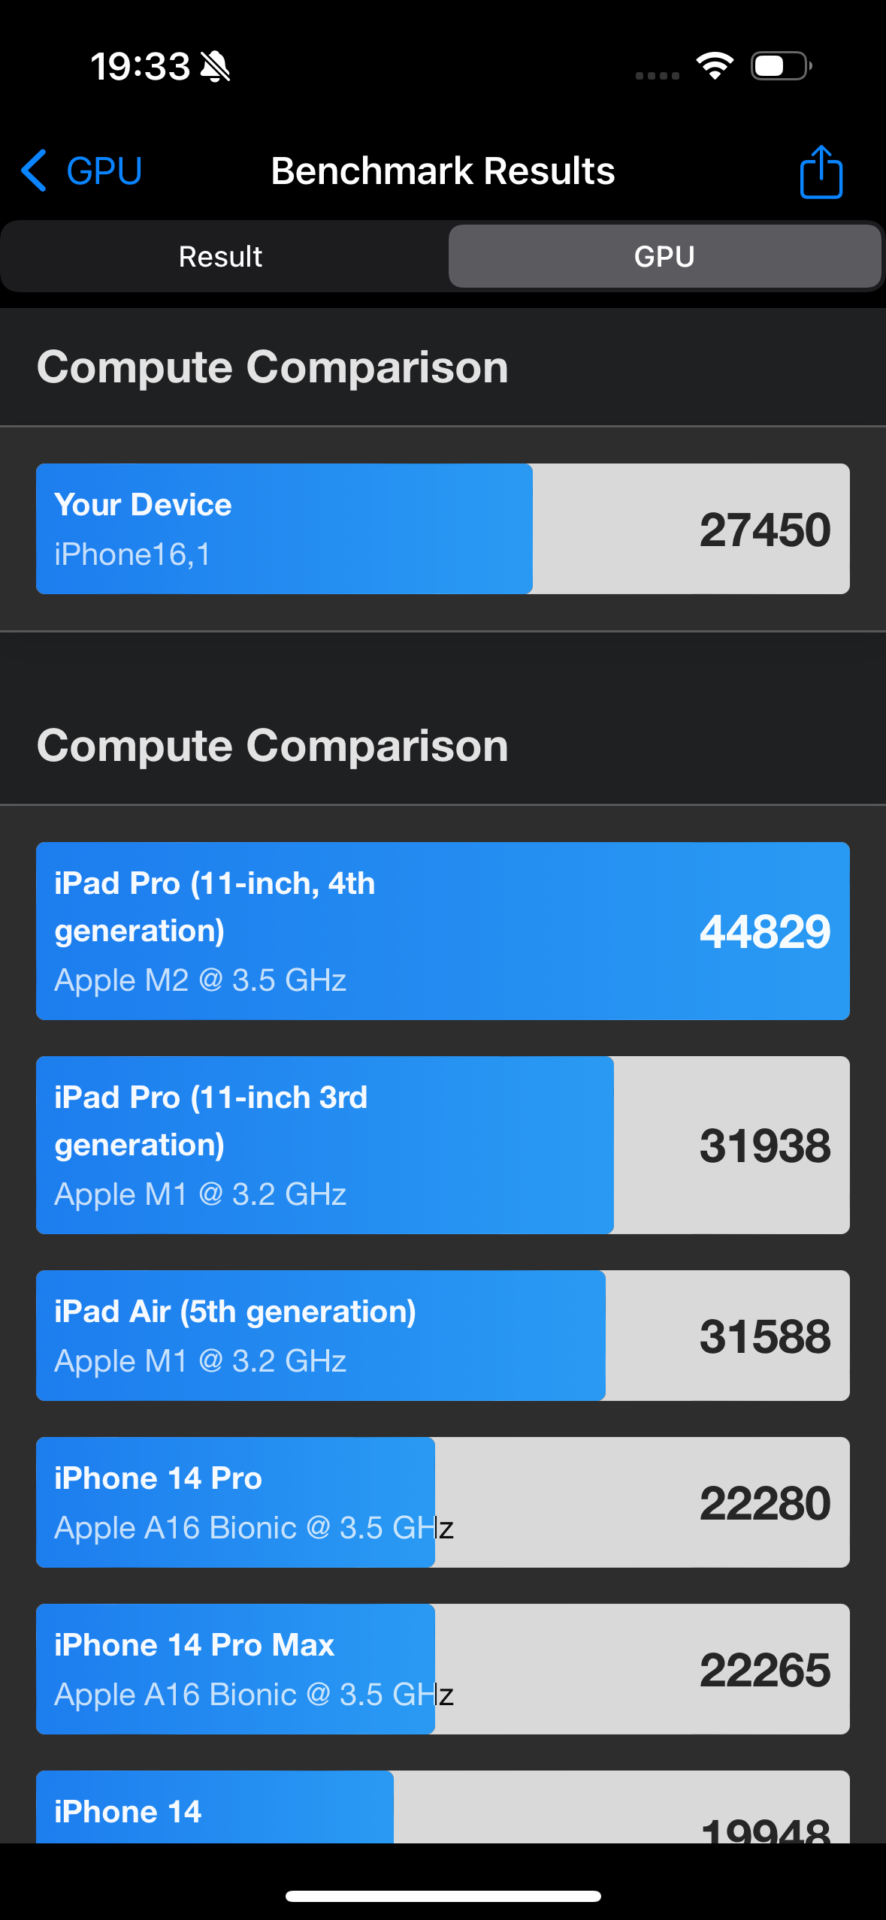Tap the 19:33 clock

[140, 67]
